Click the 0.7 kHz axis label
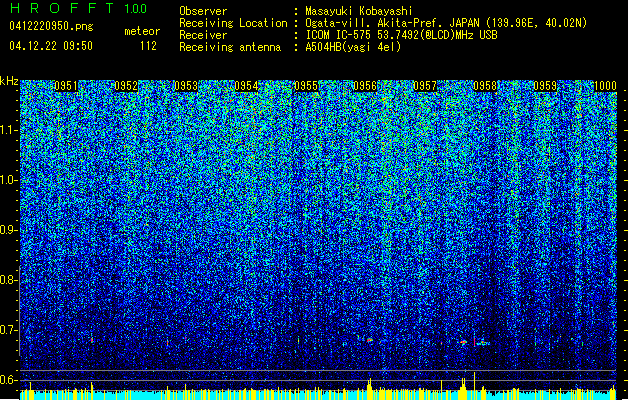Viewport: 629px width, 400px height. tap(8, 330)
